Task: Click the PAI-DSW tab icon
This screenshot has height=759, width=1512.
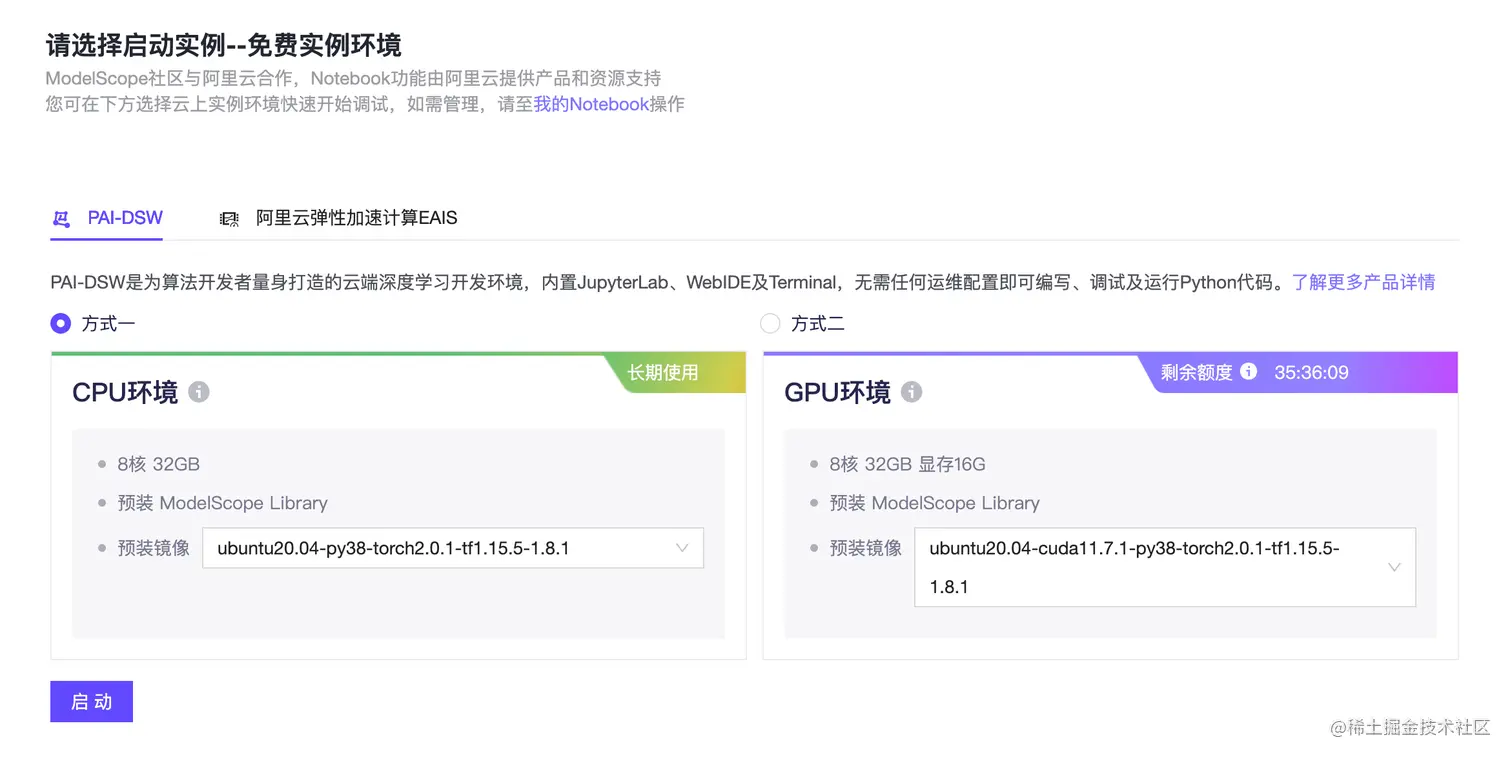Action: [x=60, y=217]
